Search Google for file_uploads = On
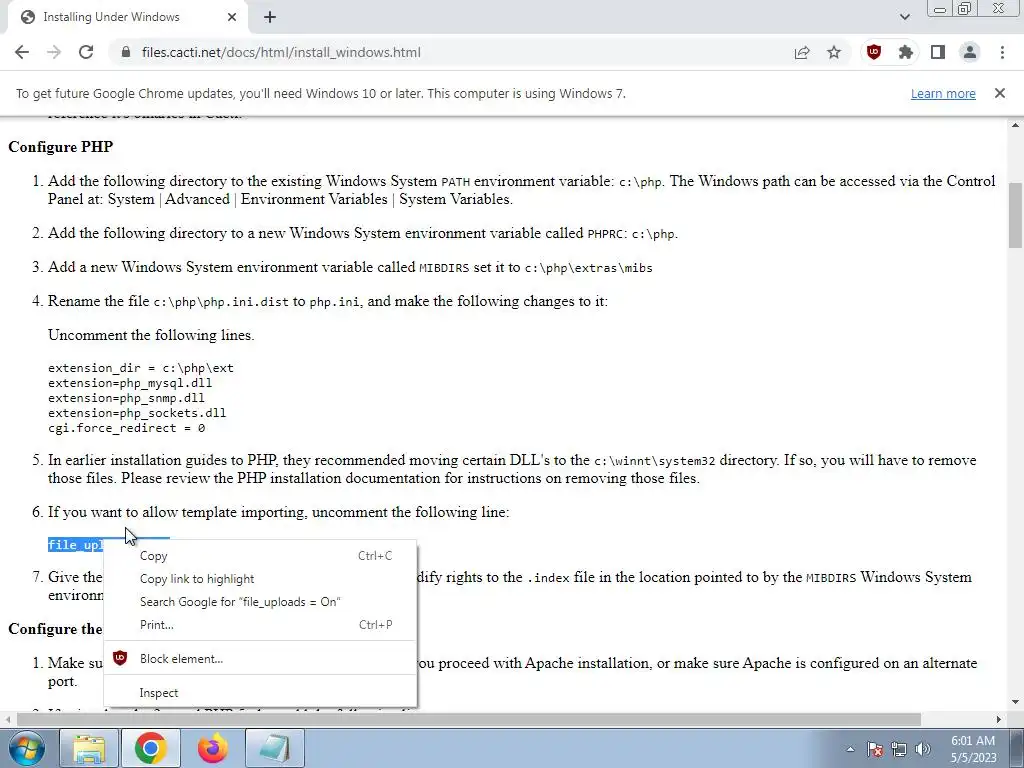The height and width of the screenshot is (768, 1024). click(261, 601)
